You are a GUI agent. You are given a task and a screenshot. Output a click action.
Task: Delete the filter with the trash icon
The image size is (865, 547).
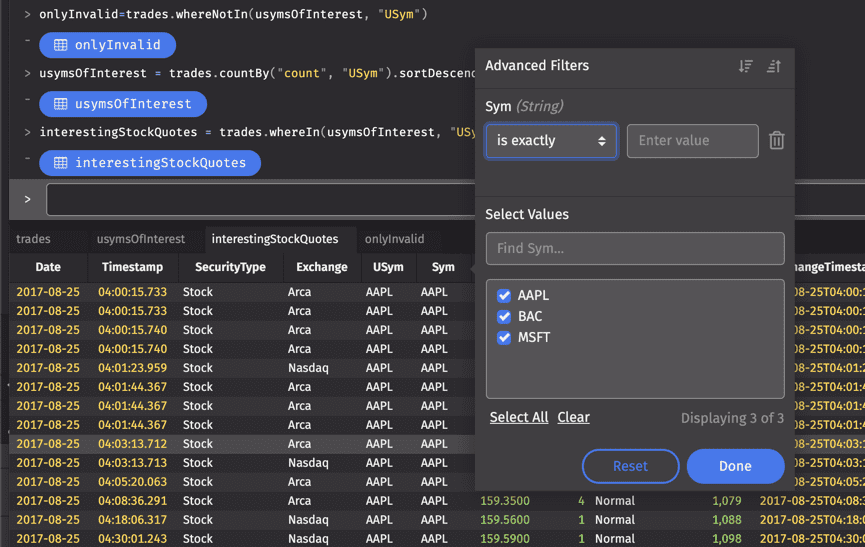[x=777, y=141]
